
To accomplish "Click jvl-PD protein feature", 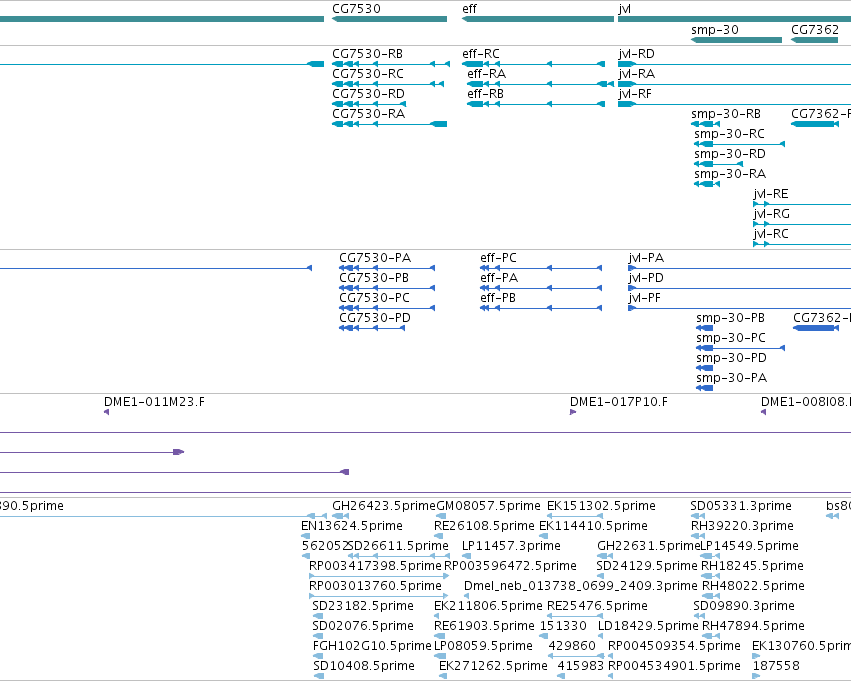I will tap(739, 288).
